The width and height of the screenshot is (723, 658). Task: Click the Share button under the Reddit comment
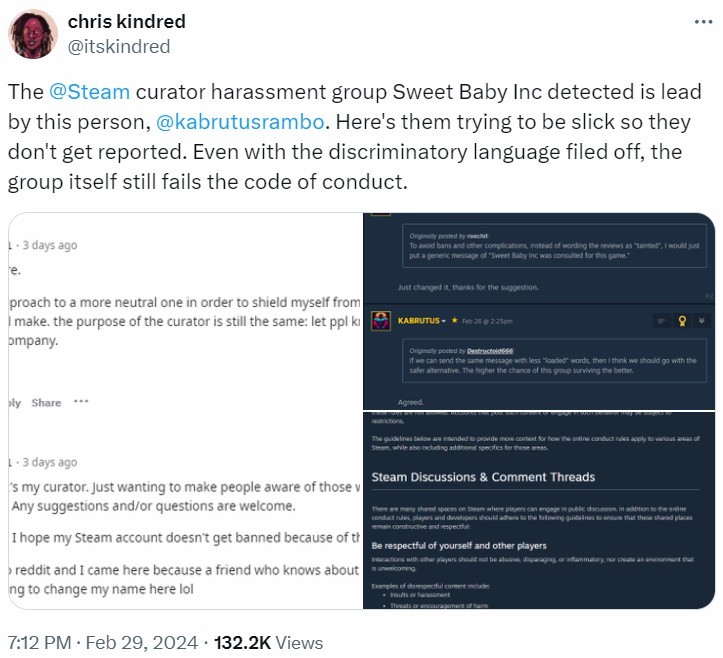(x=46, y=403)
